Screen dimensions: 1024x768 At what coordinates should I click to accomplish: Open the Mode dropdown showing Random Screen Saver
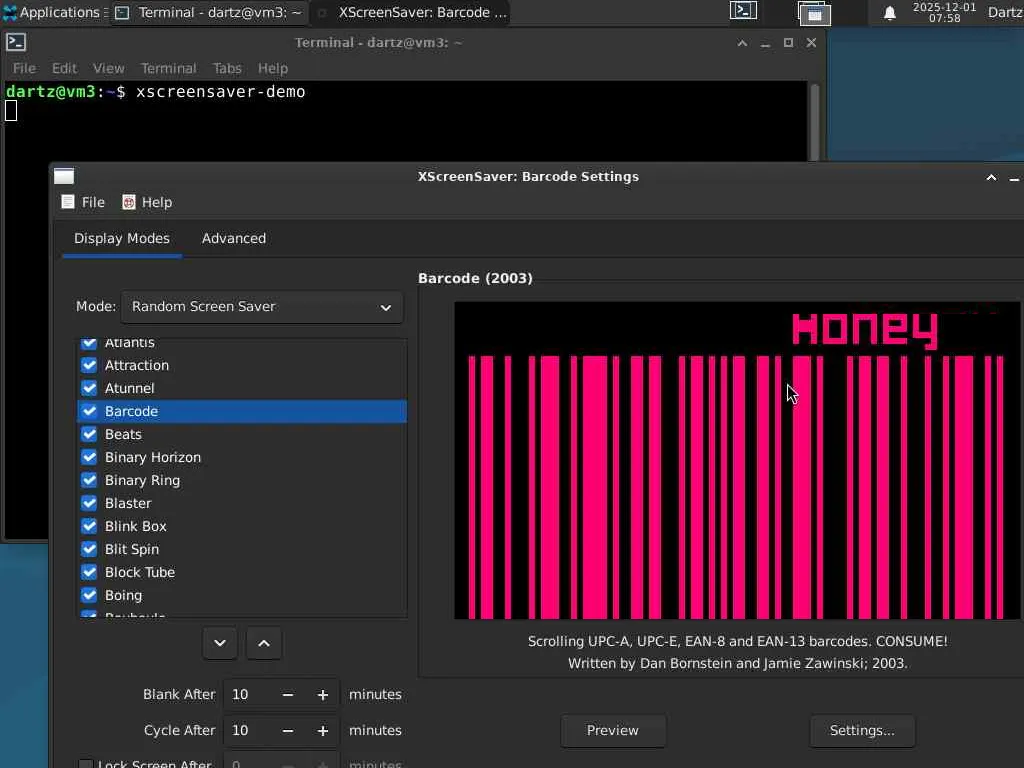point(262,307)
